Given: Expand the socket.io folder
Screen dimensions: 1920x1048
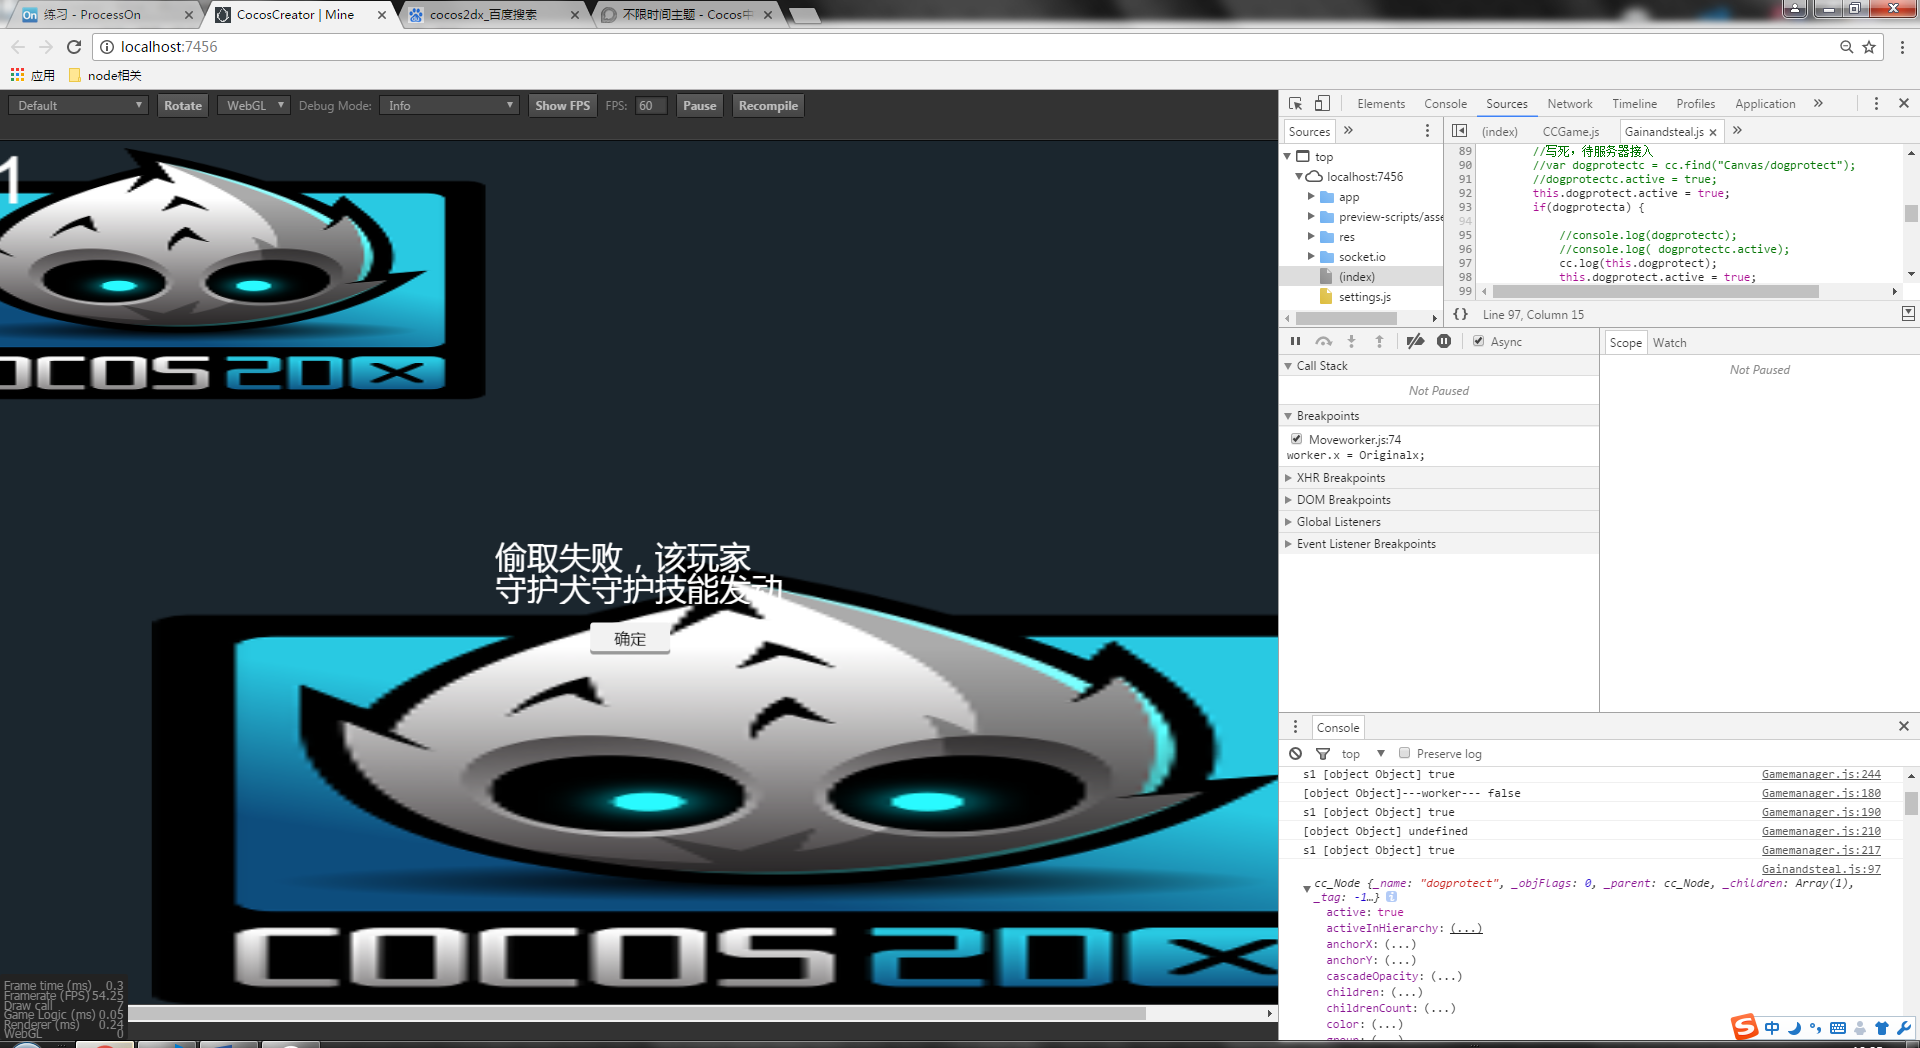Looking at the screenshot, I should 1311,257.
